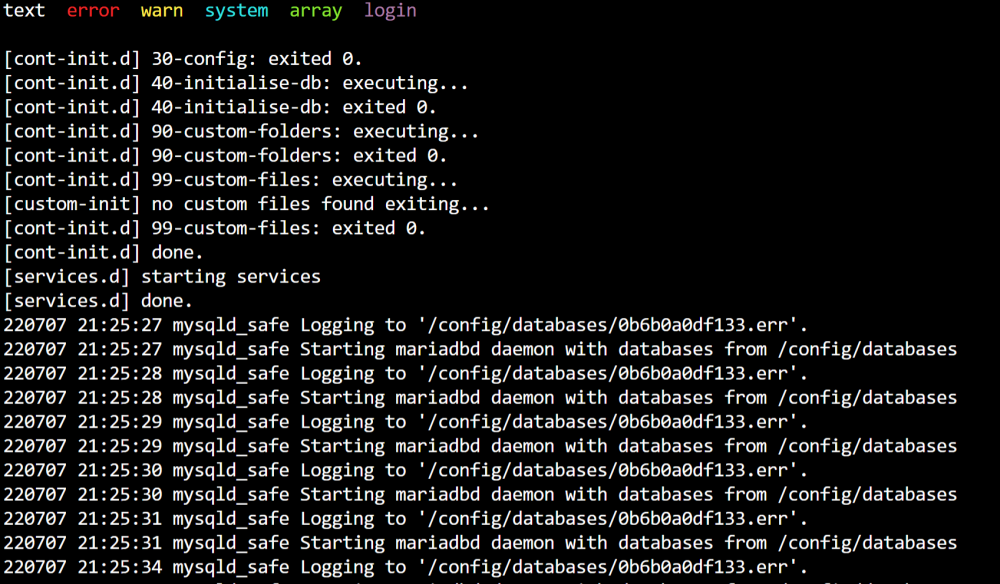
Task: Toggle the yellow "warn" log filter
Action: 162,11
